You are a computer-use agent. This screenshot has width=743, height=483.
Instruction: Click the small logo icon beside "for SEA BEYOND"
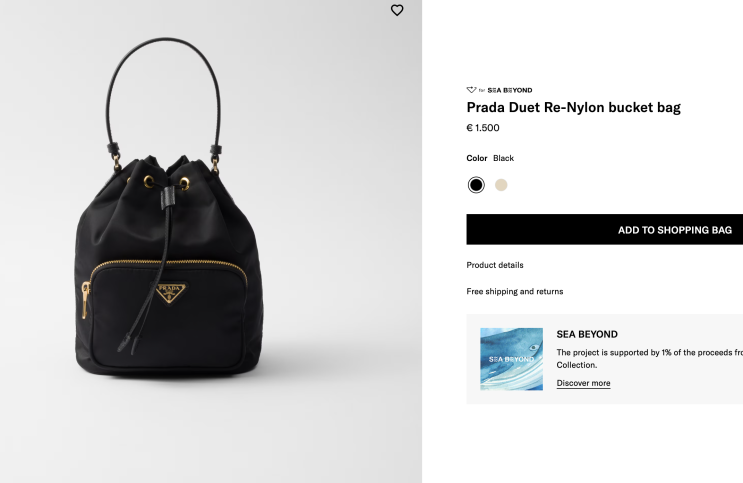click(471, 90)
